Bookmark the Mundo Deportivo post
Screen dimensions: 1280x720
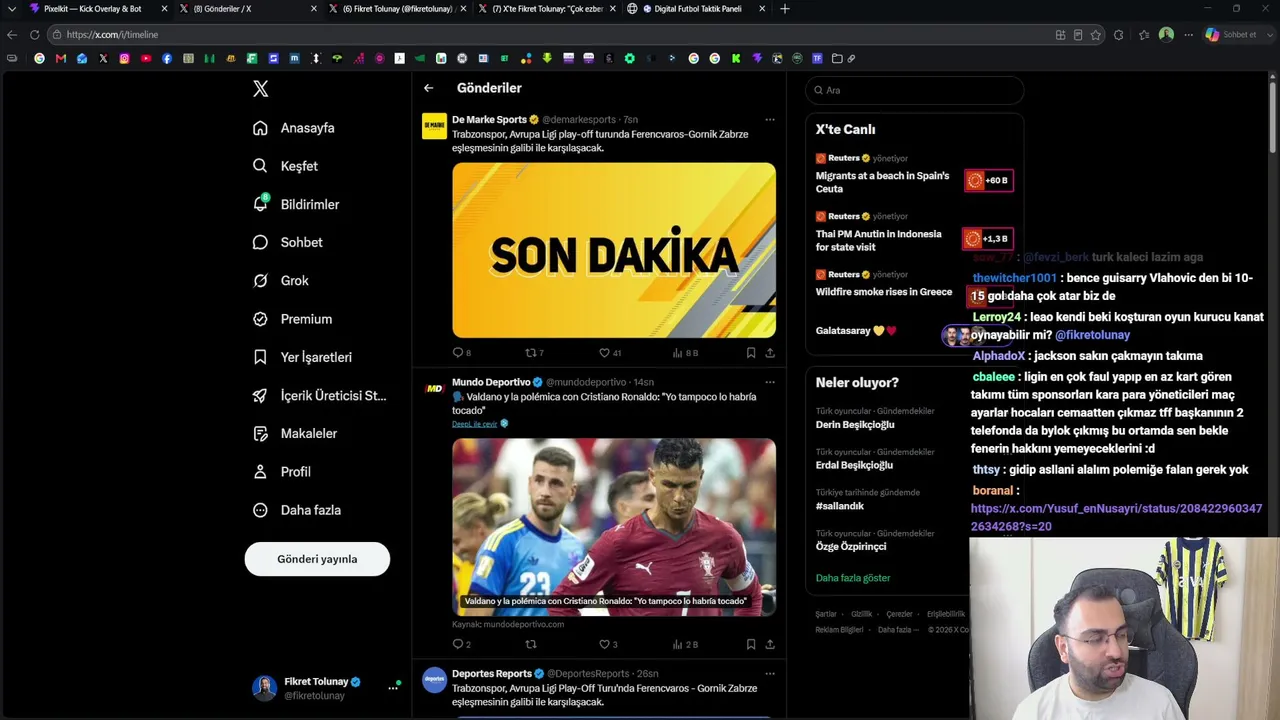tap(751, 645)
